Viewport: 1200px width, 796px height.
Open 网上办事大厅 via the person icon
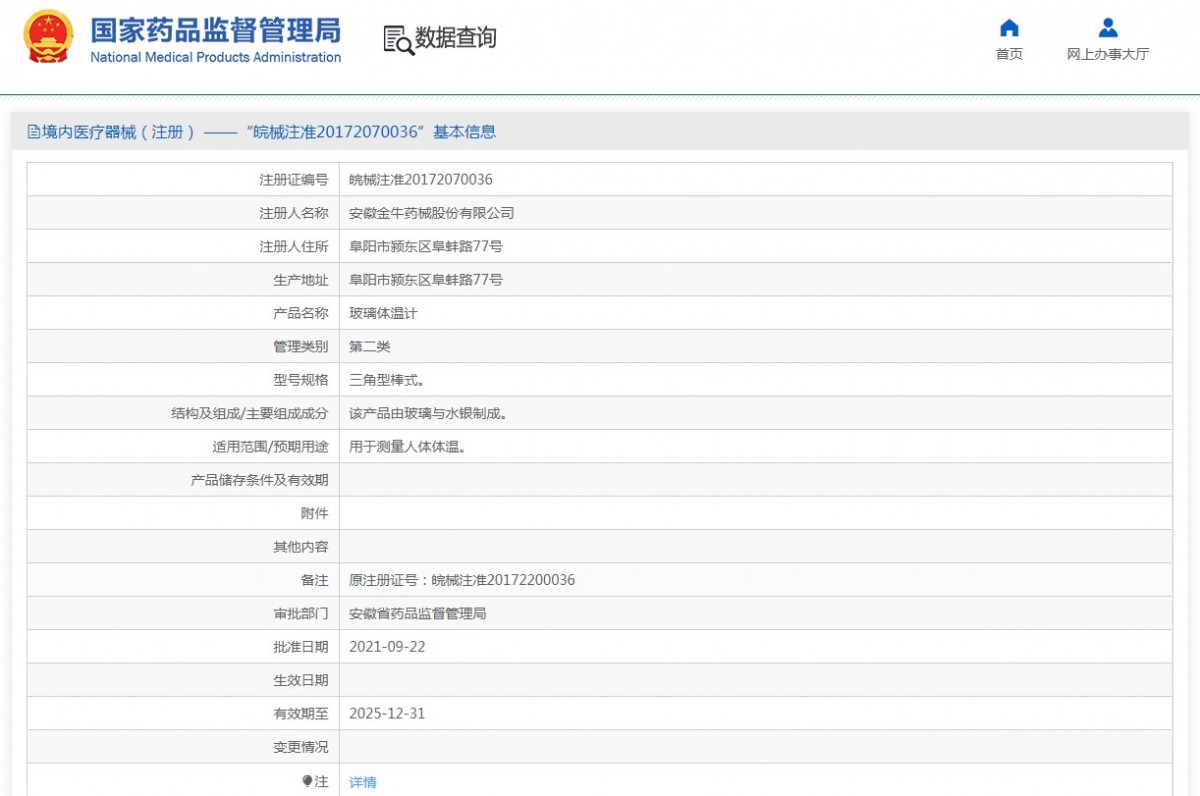point(1108,27)
